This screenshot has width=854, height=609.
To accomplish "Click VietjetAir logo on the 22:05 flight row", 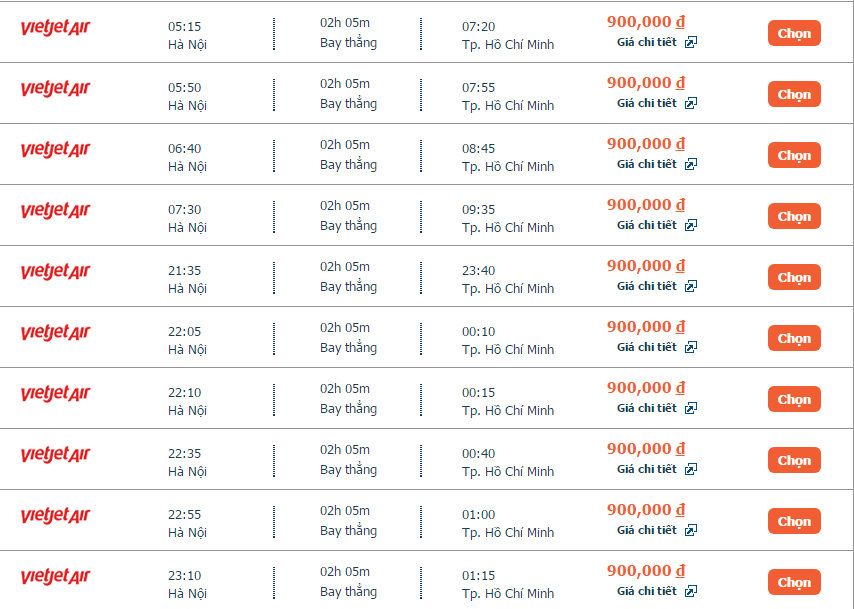I will pyautogui.click(x=55, y=332).
